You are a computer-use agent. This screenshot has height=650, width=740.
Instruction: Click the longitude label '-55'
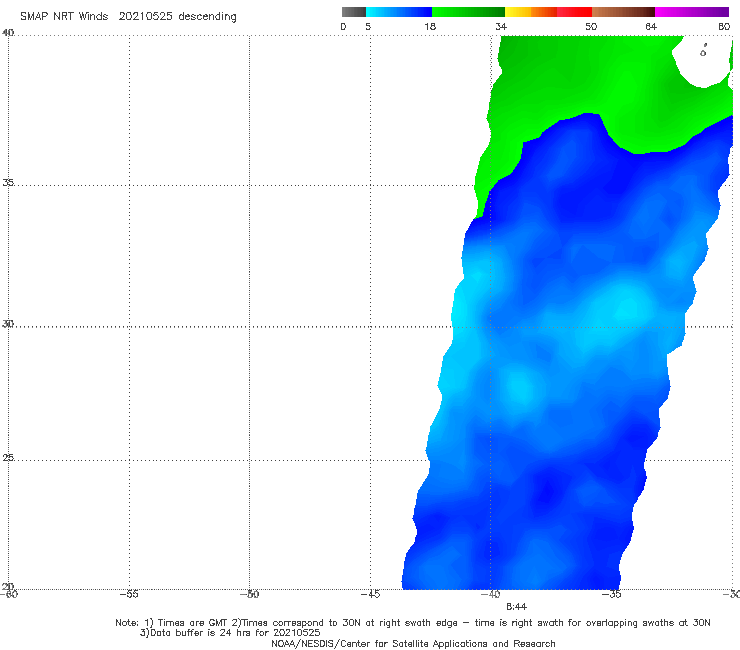click(x=129, y=594)
